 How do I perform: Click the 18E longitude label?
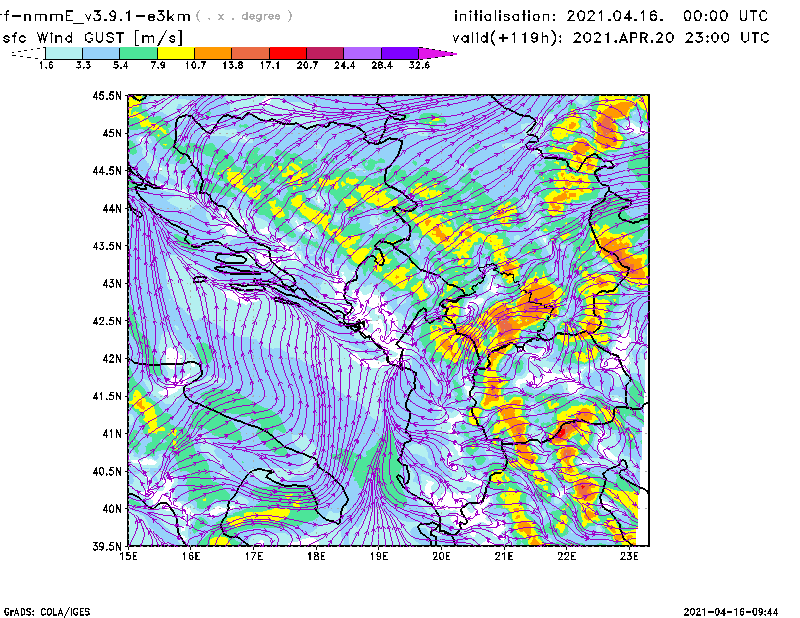[316, 556]
